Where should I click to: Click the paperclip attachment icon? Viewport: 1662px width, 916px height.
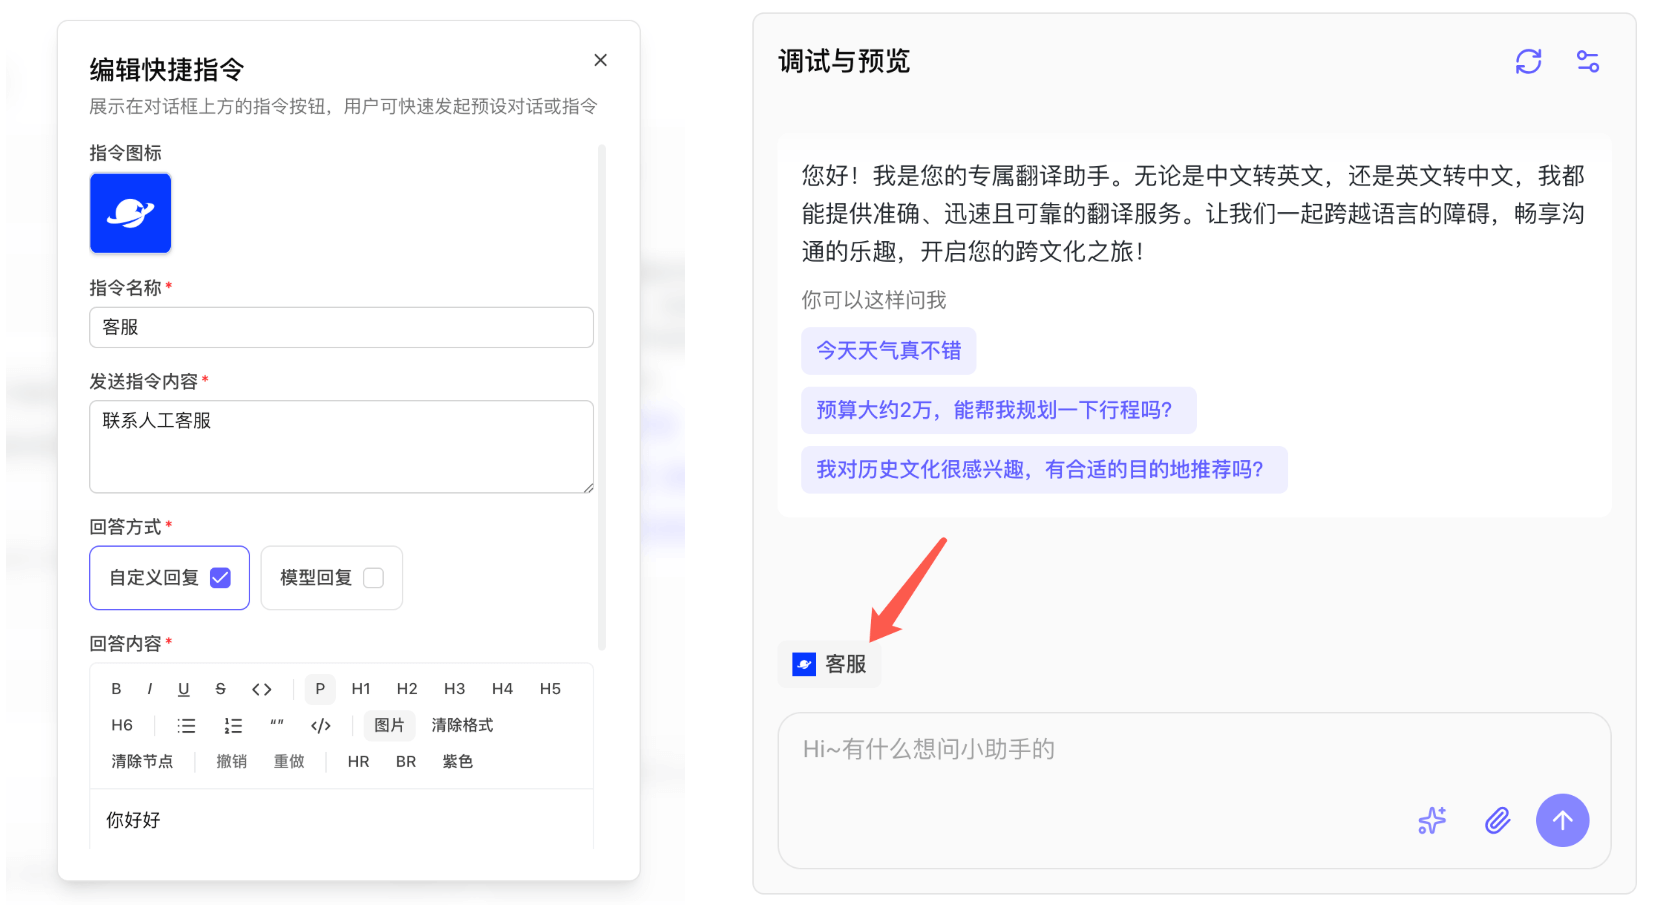1497,821
